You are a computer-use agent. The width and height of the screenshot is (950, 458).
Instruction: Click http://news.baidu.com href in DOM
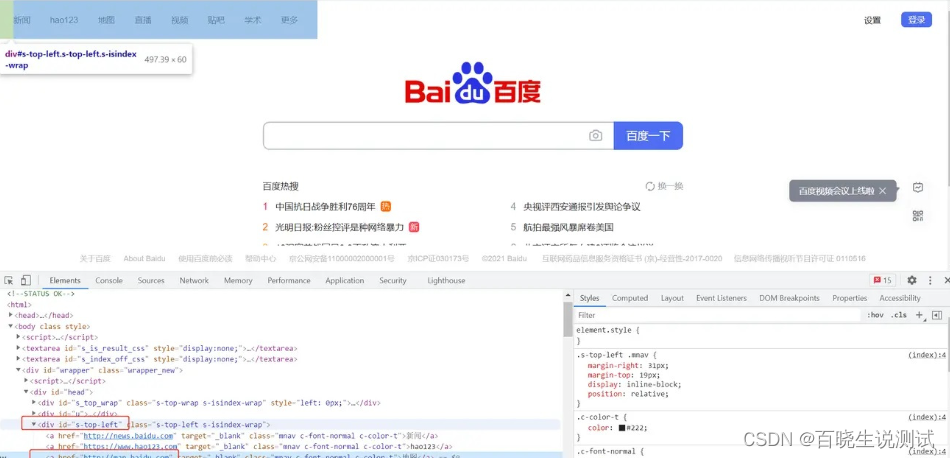tap(129, 436)
